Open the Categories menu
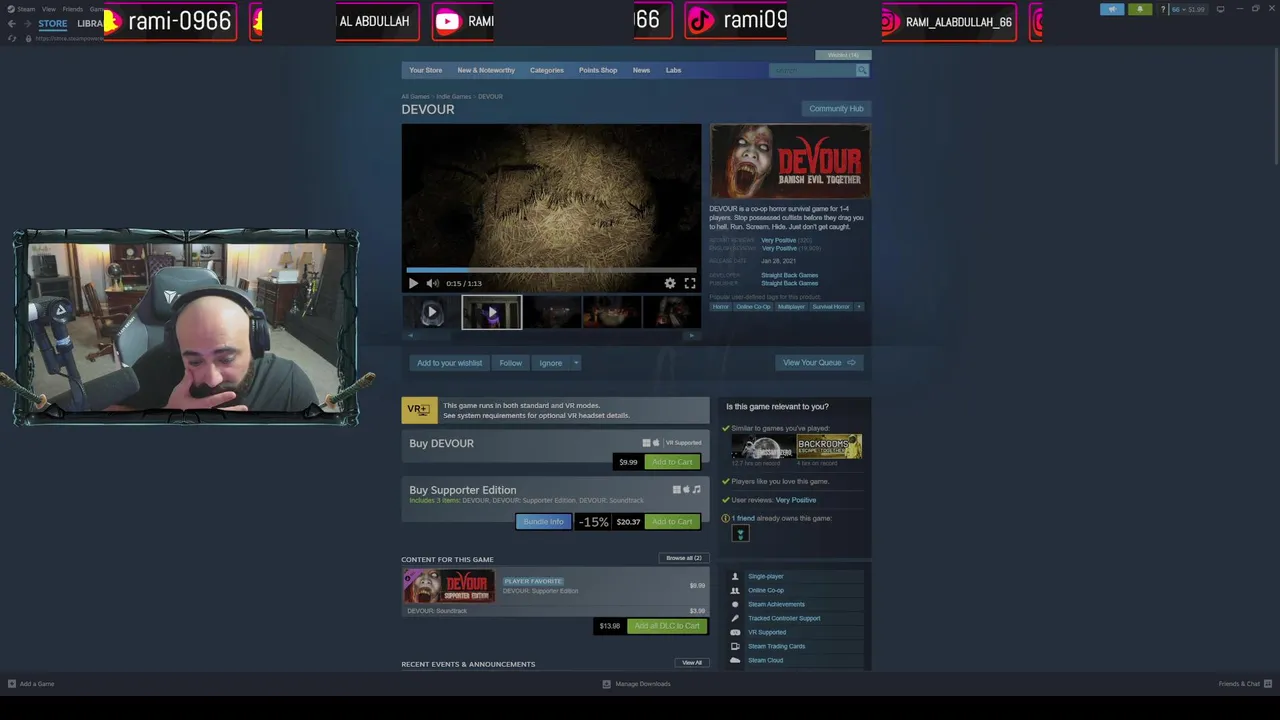This screenshot has width=1280, height=720. [546, 70]
